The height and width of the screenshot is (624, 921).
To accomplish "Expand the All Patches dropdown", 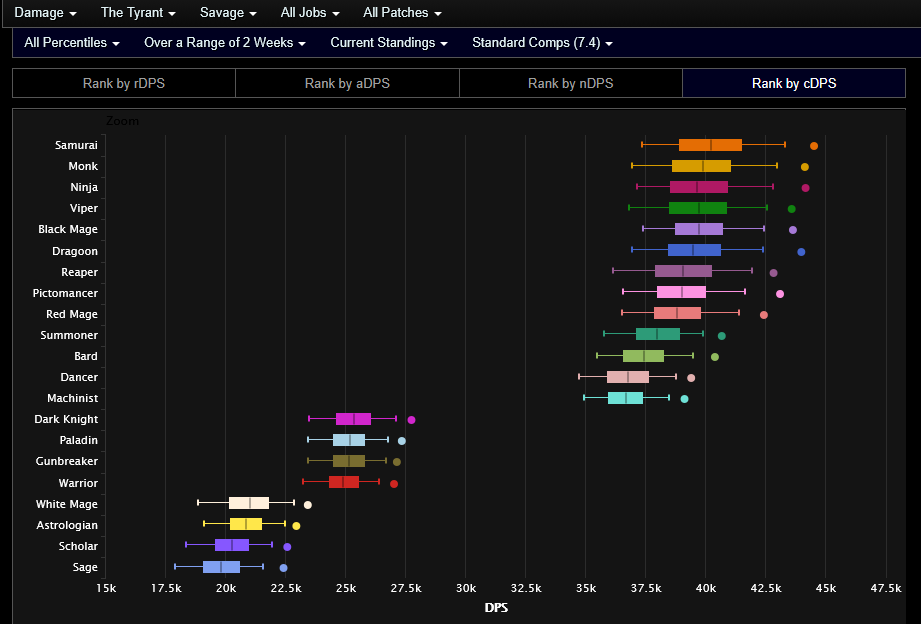I will (x=402, y=12).
